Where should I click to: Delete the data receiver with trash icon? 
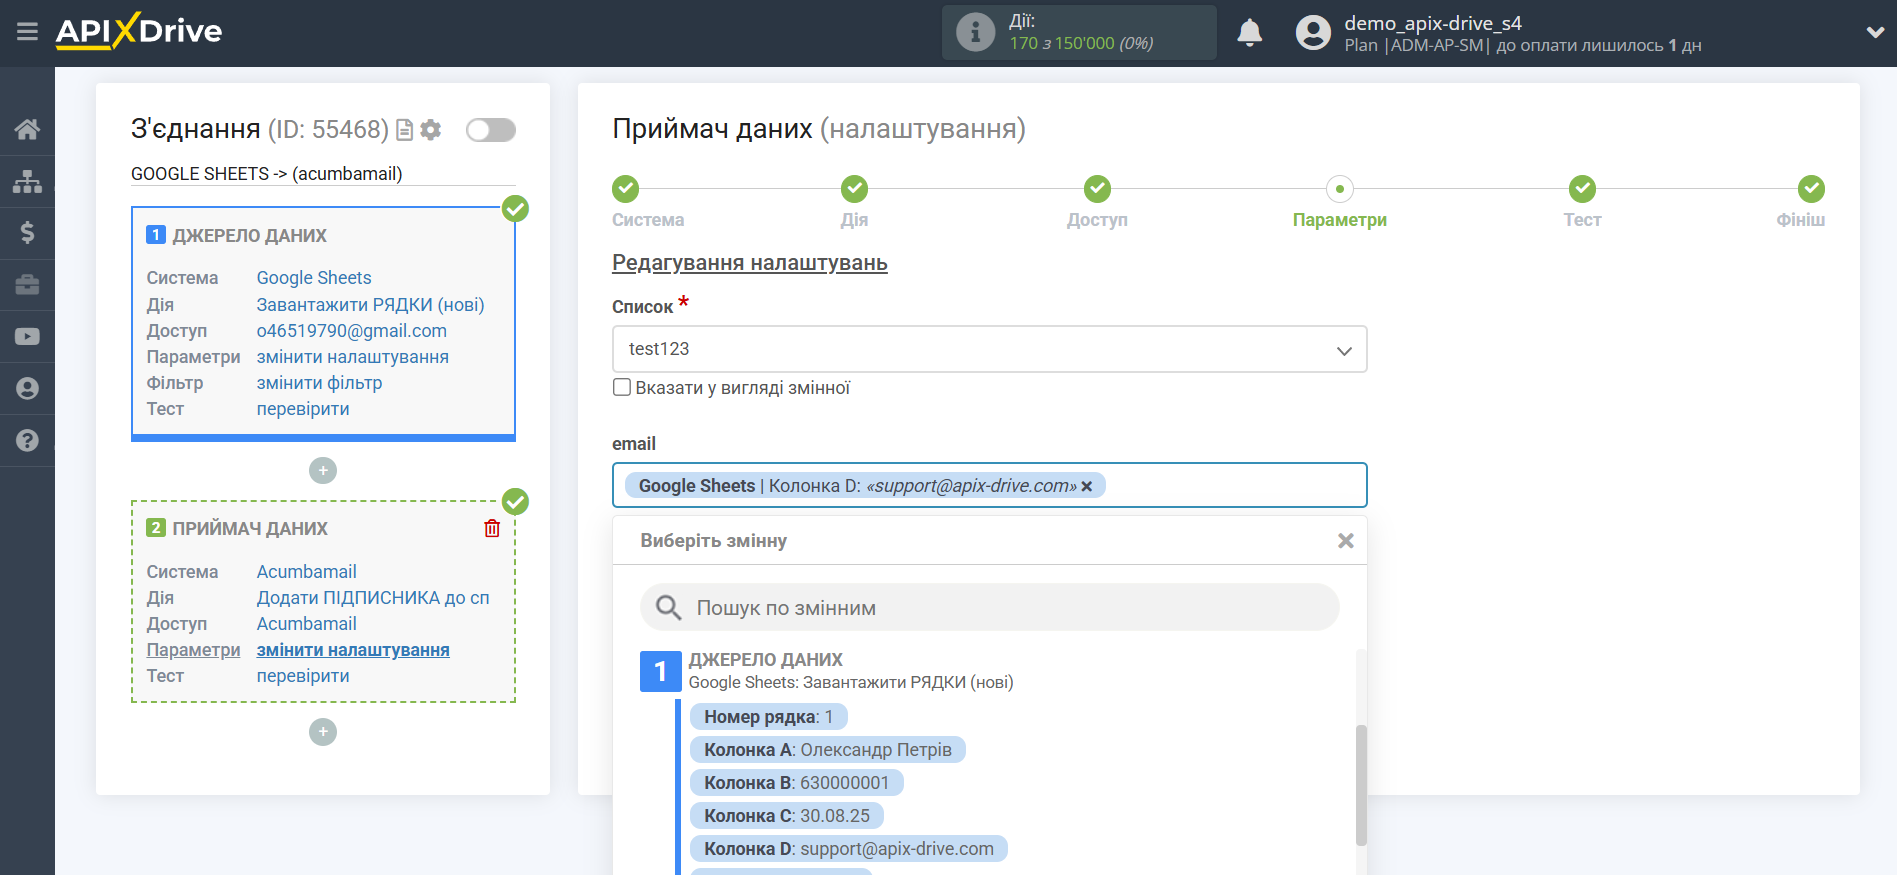point(492,529)
